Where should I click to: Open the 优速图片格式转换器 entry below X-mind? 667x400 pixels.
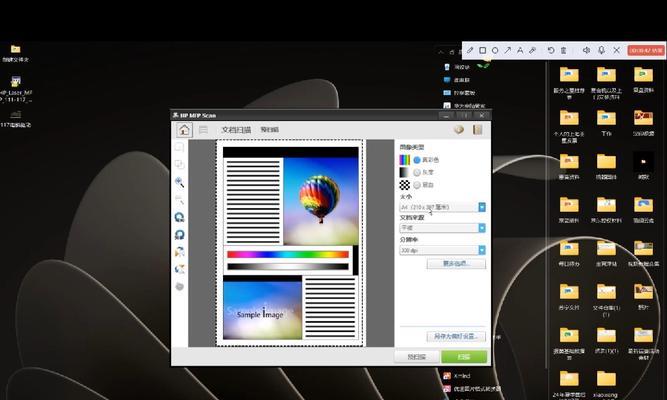point(472,389)
